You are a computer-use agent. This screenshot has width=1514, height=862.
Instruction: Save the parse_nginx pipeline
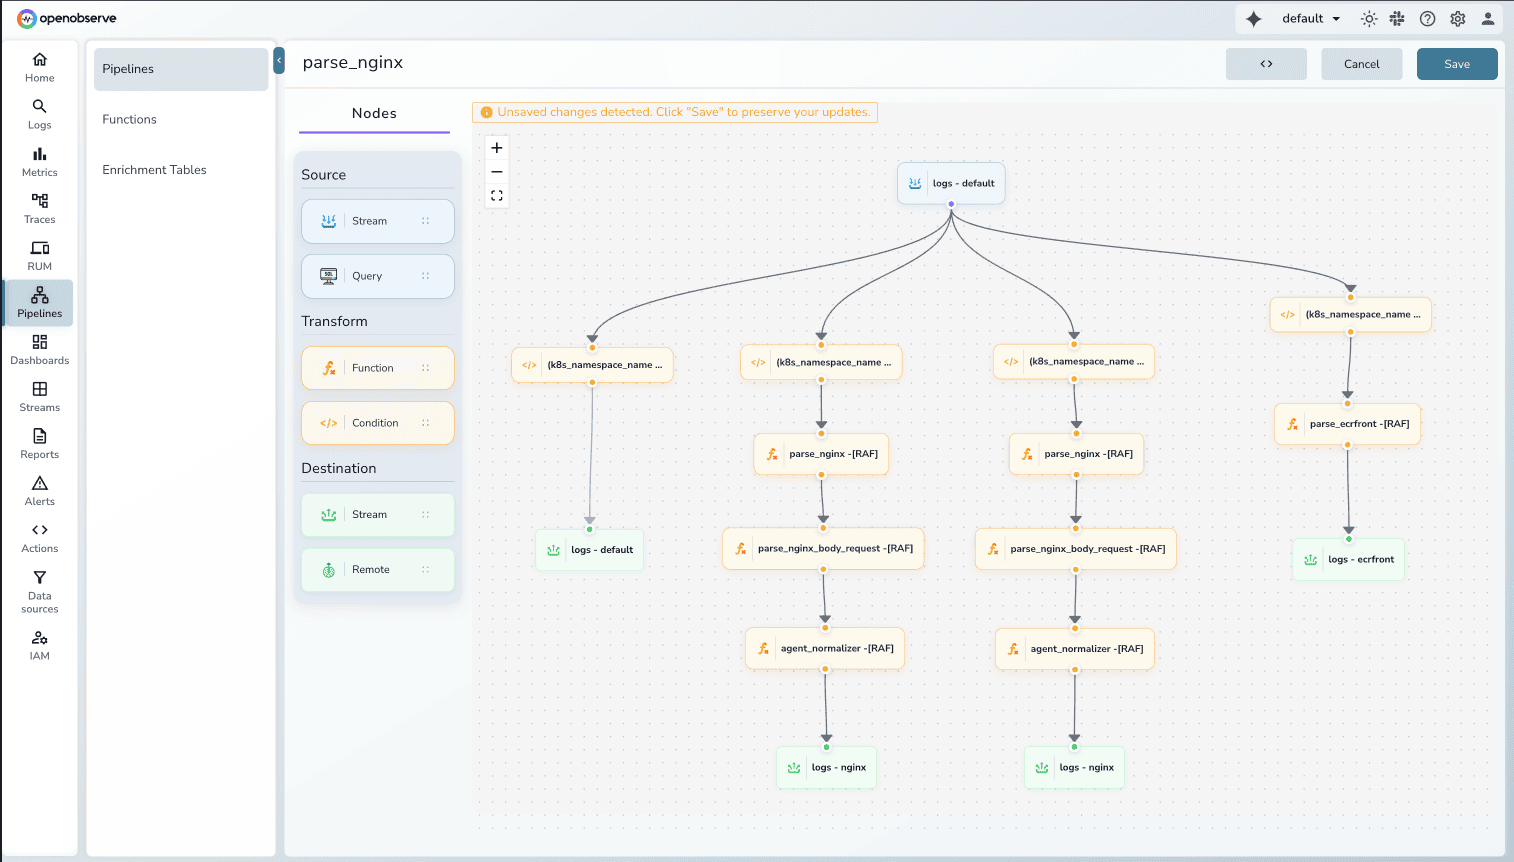pyautogui.click(x=1456, y=63)
